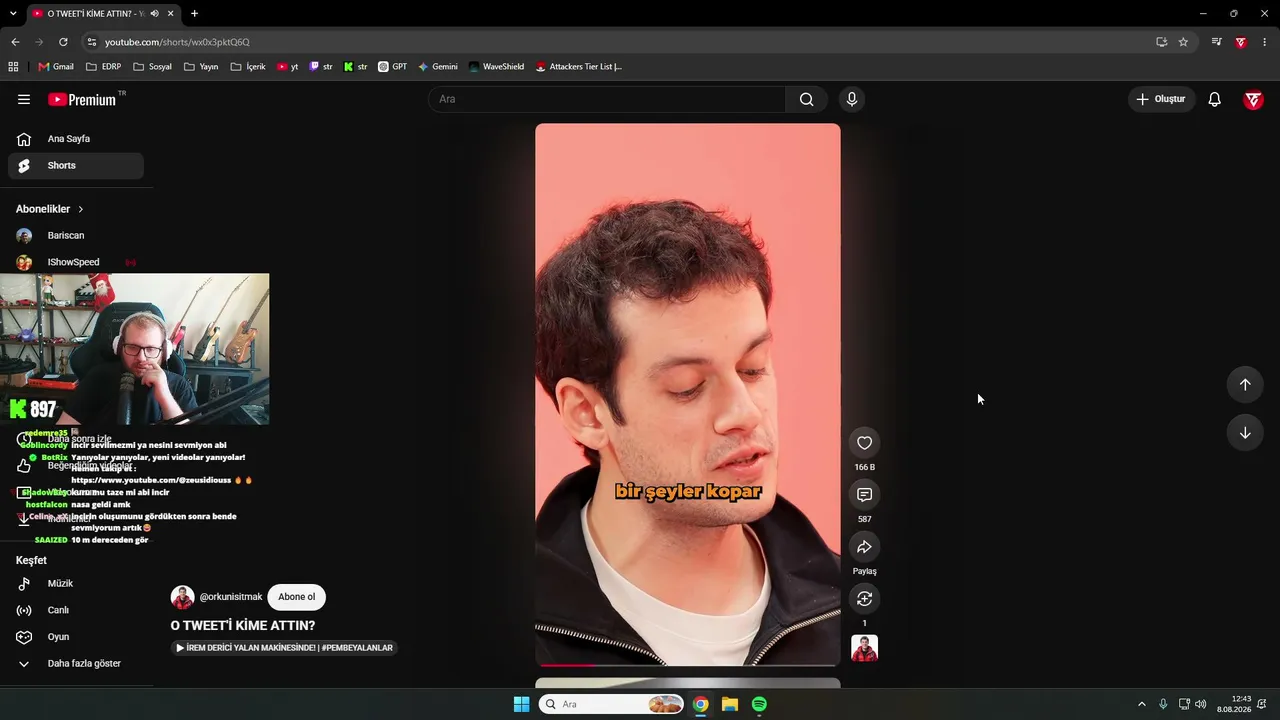Viewport: 1280px width, 720px height.
Task: Open Spotify from the taskbar
Action: point(759,704)
